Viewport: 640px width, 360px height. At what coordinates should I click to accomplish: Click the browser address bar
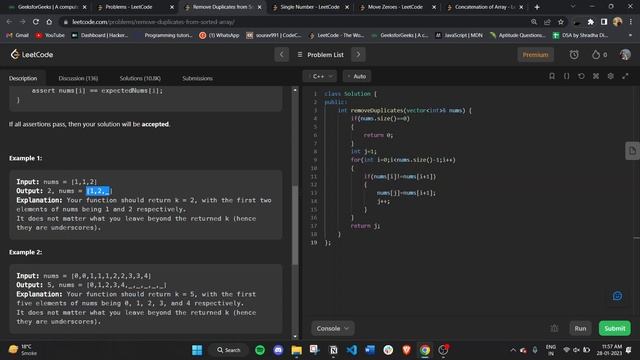coord(294,22)
